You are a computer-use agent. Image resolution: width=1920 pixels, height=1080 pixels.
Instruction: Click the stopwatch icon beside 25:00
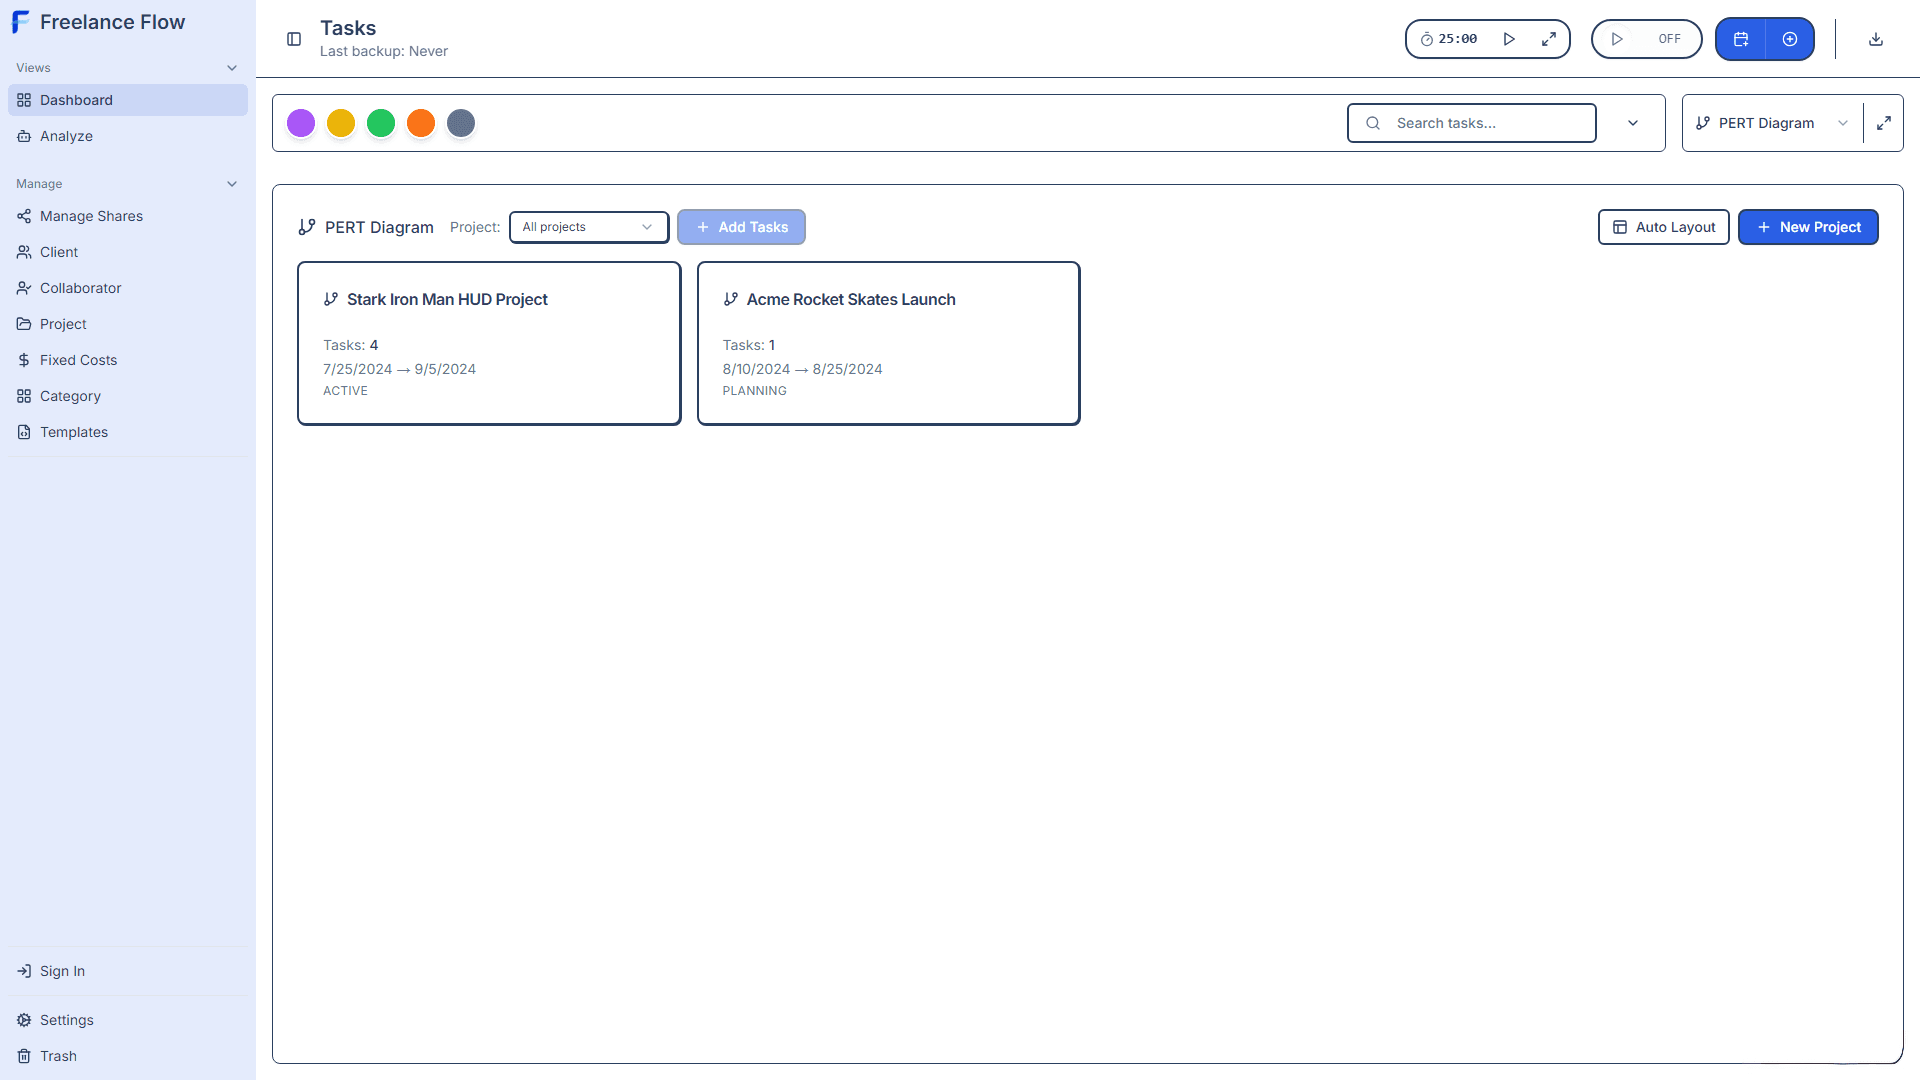click(x=1427, y=39)
